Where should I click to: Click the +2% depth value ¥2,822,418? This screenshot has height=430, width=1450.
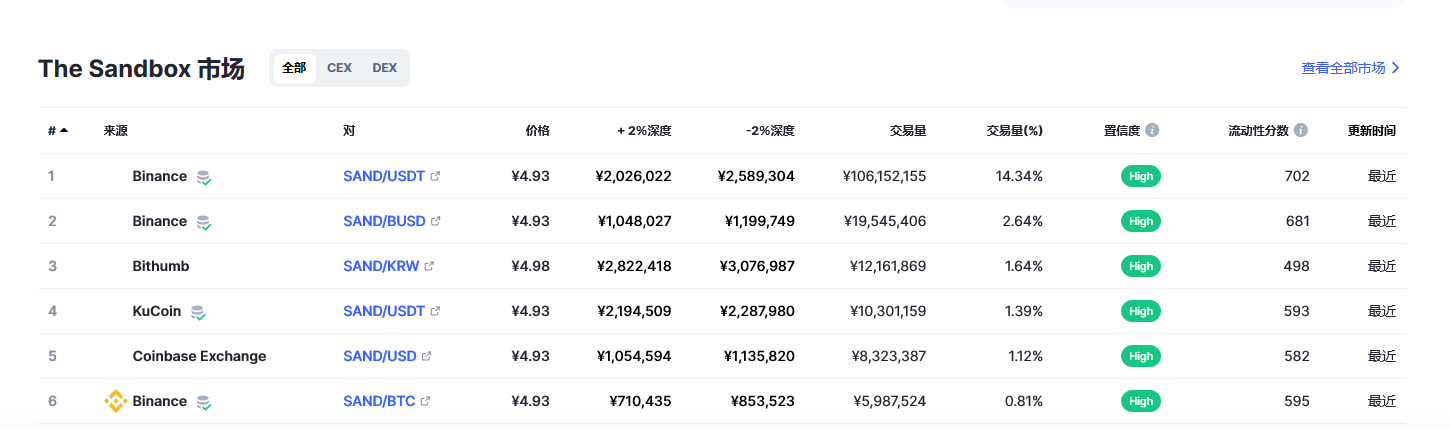[x=634, y=266]
